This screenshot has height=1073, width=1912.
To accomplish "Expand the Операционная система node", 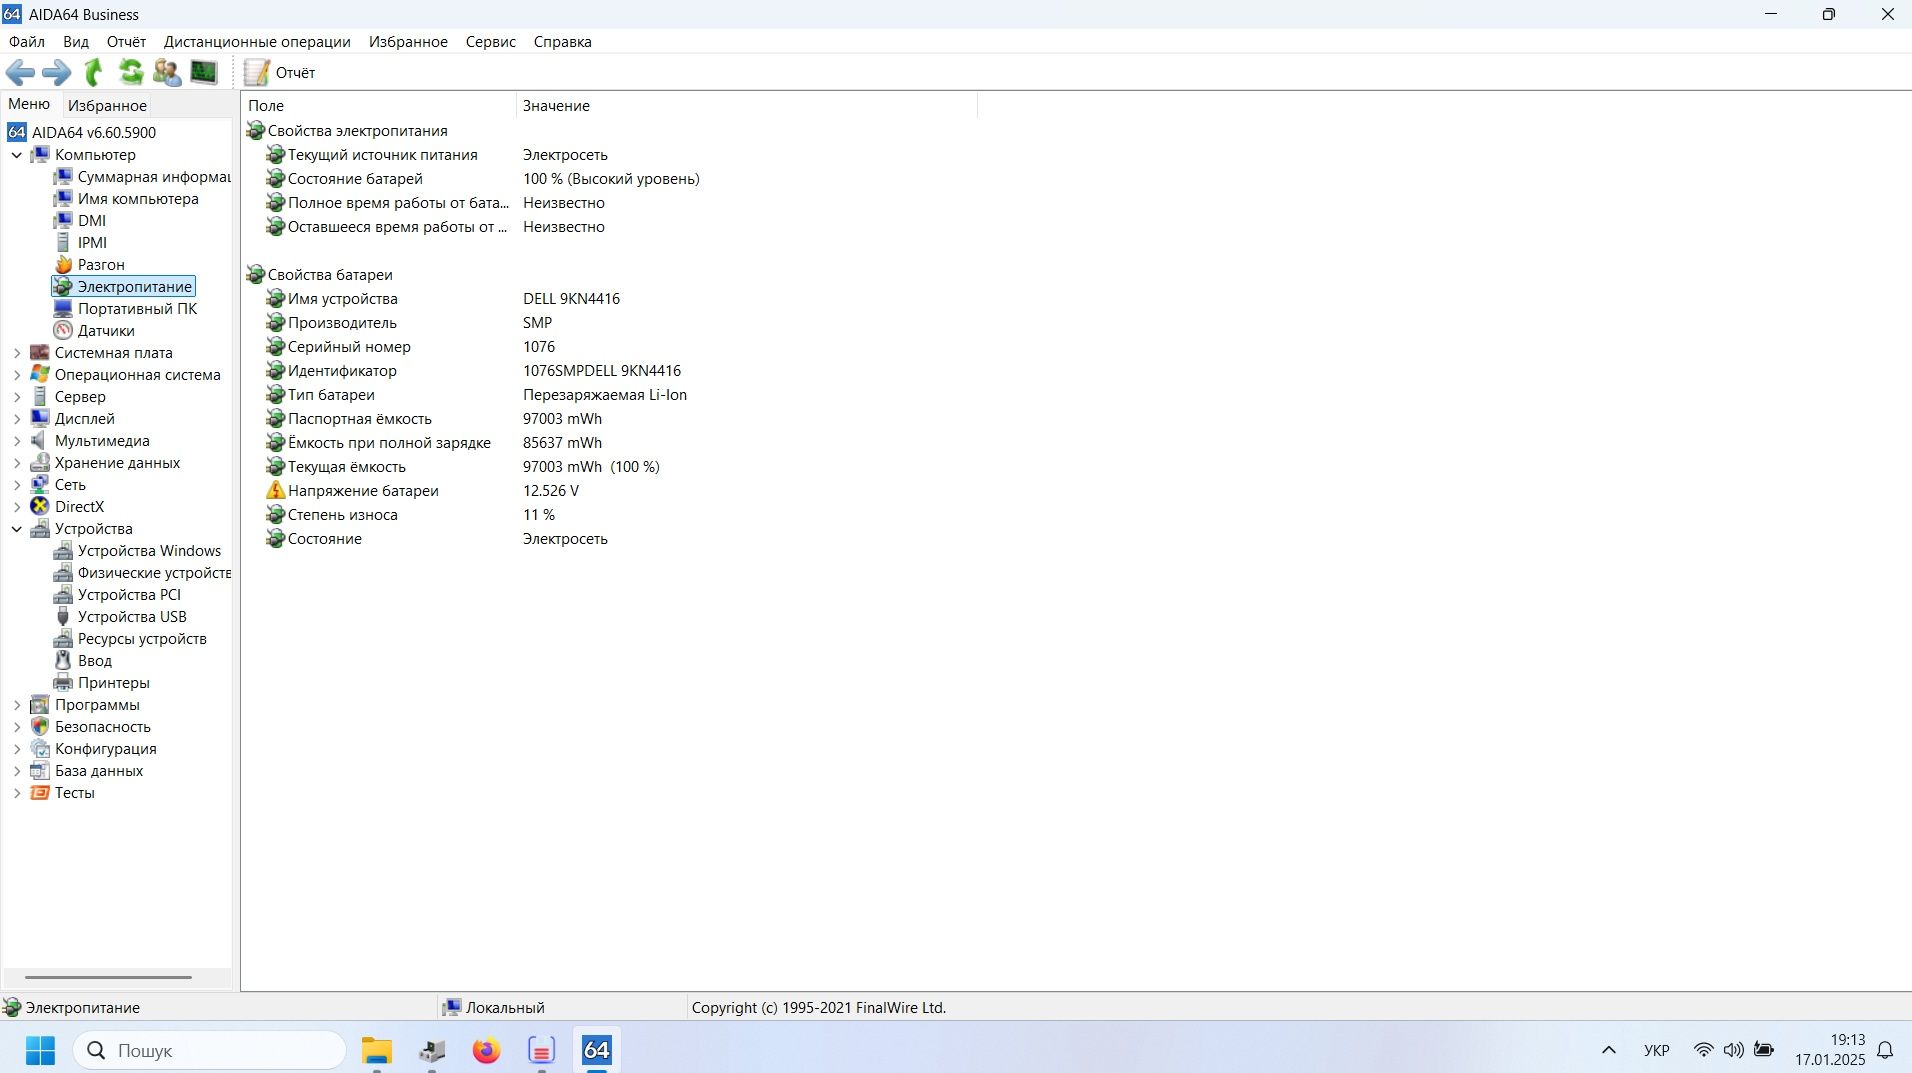I will (17, 375).
